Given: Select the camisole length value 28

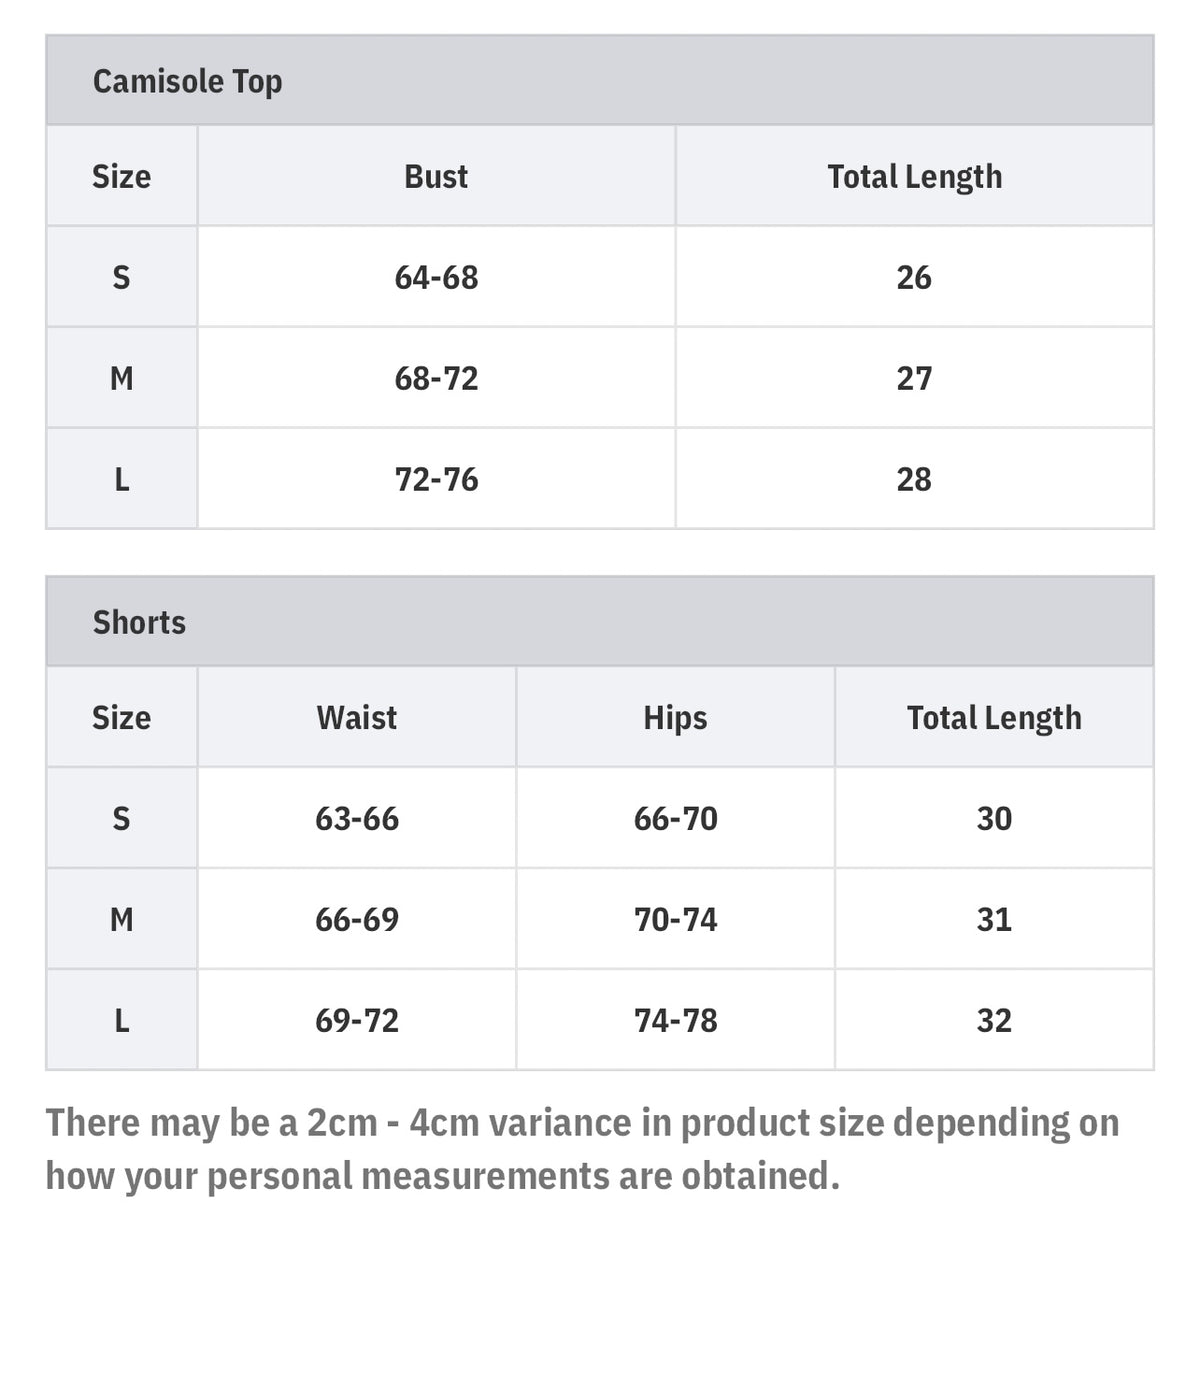Looking at the screenshot, I should (914, 479).
